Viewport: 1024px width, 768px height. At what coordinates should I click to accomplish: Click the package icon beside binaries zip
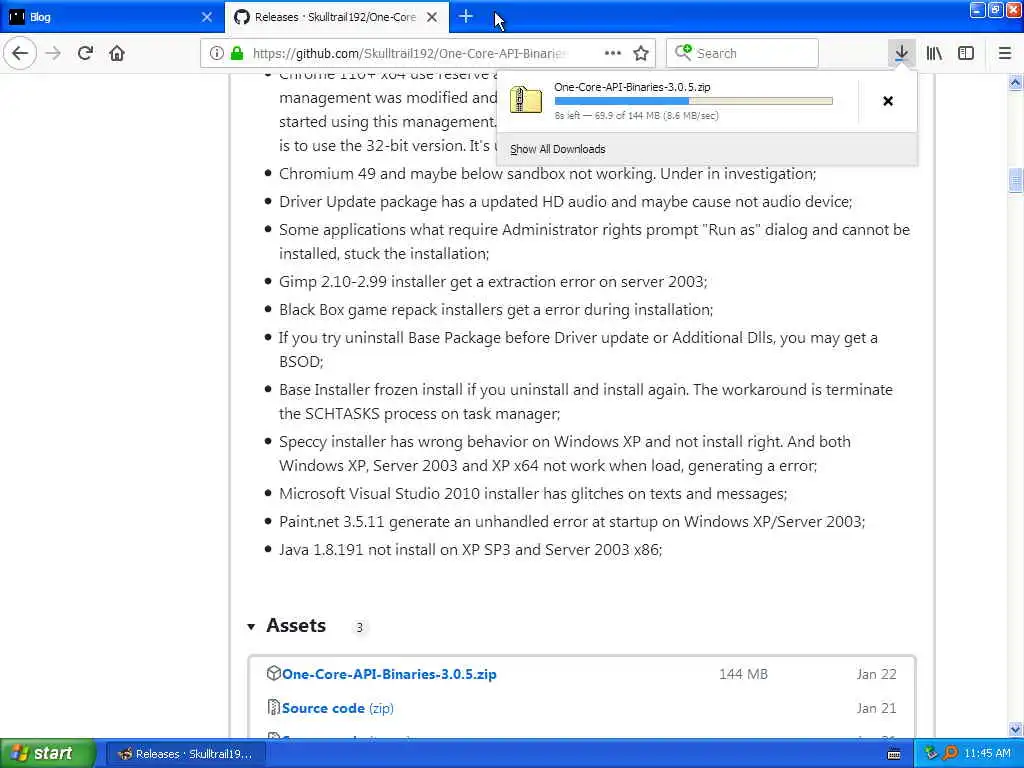pyautogui.click(x=274, y=673)
